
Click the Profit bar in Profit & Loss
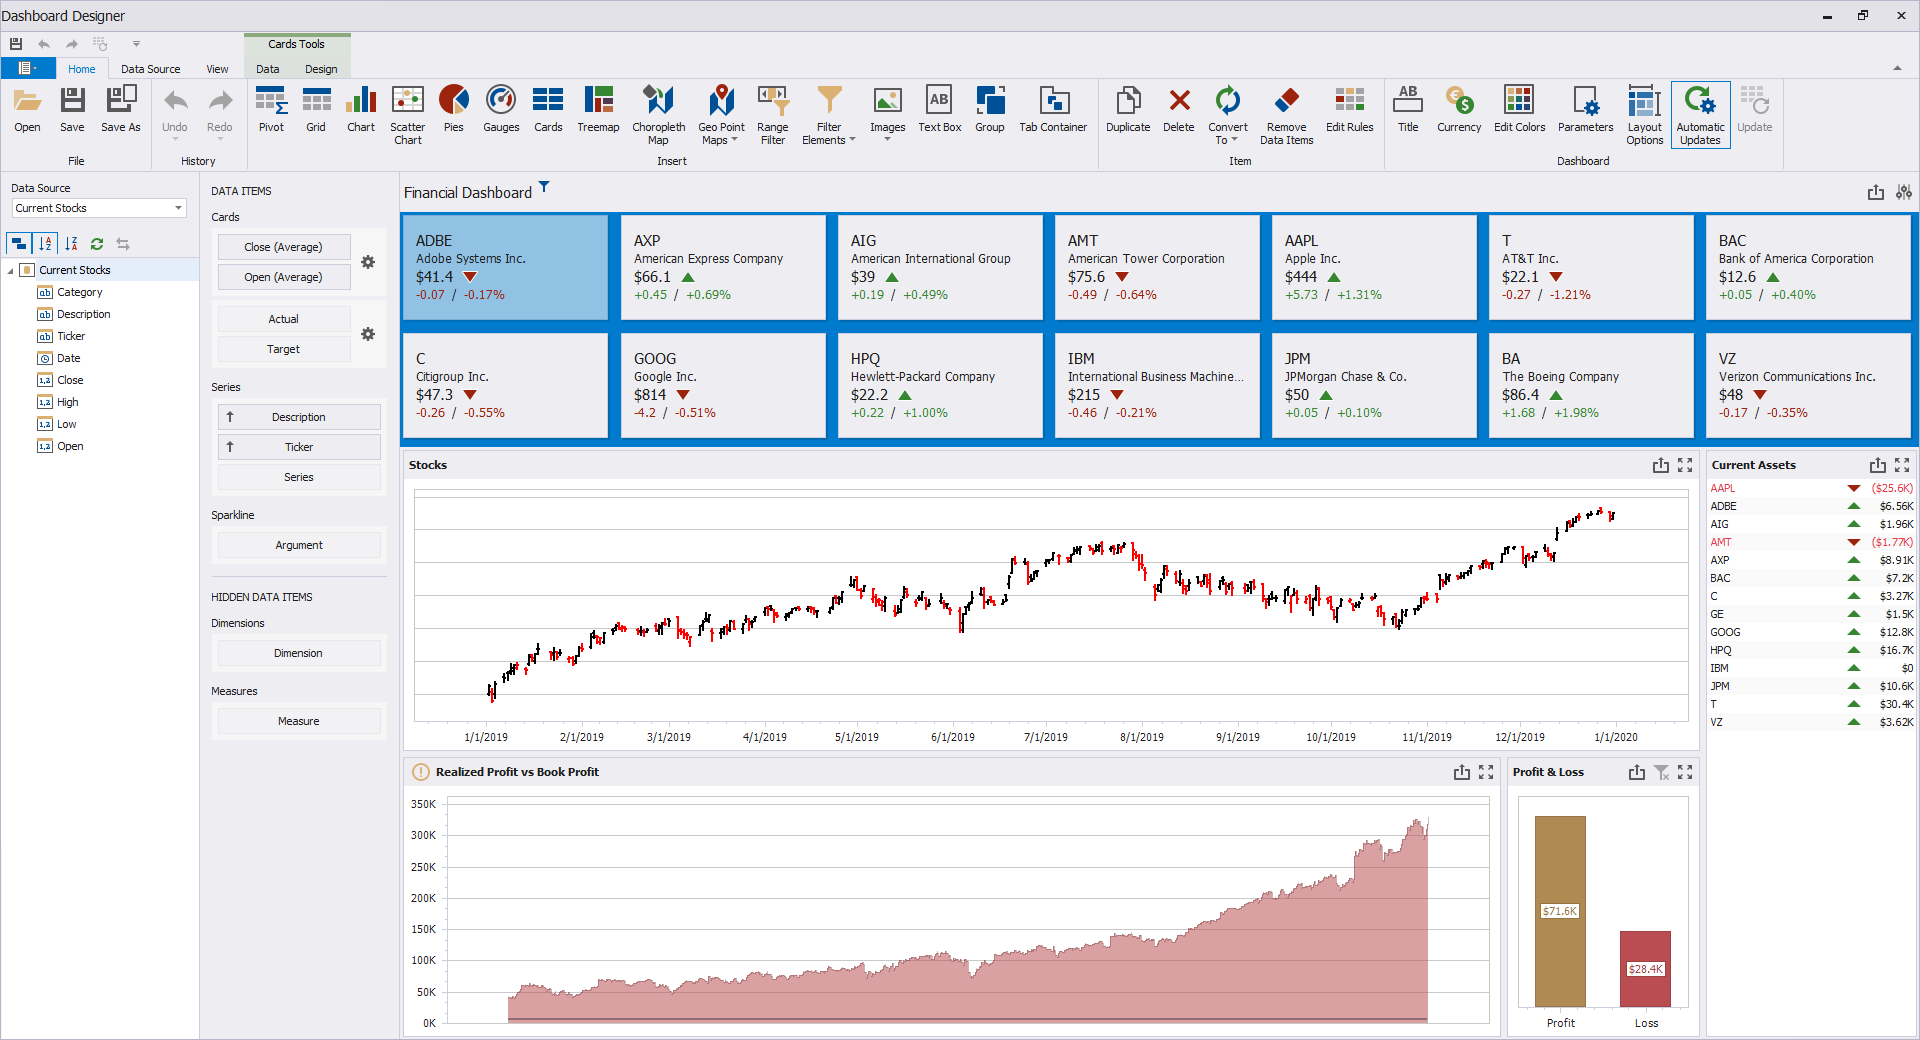click(1560, 911)
